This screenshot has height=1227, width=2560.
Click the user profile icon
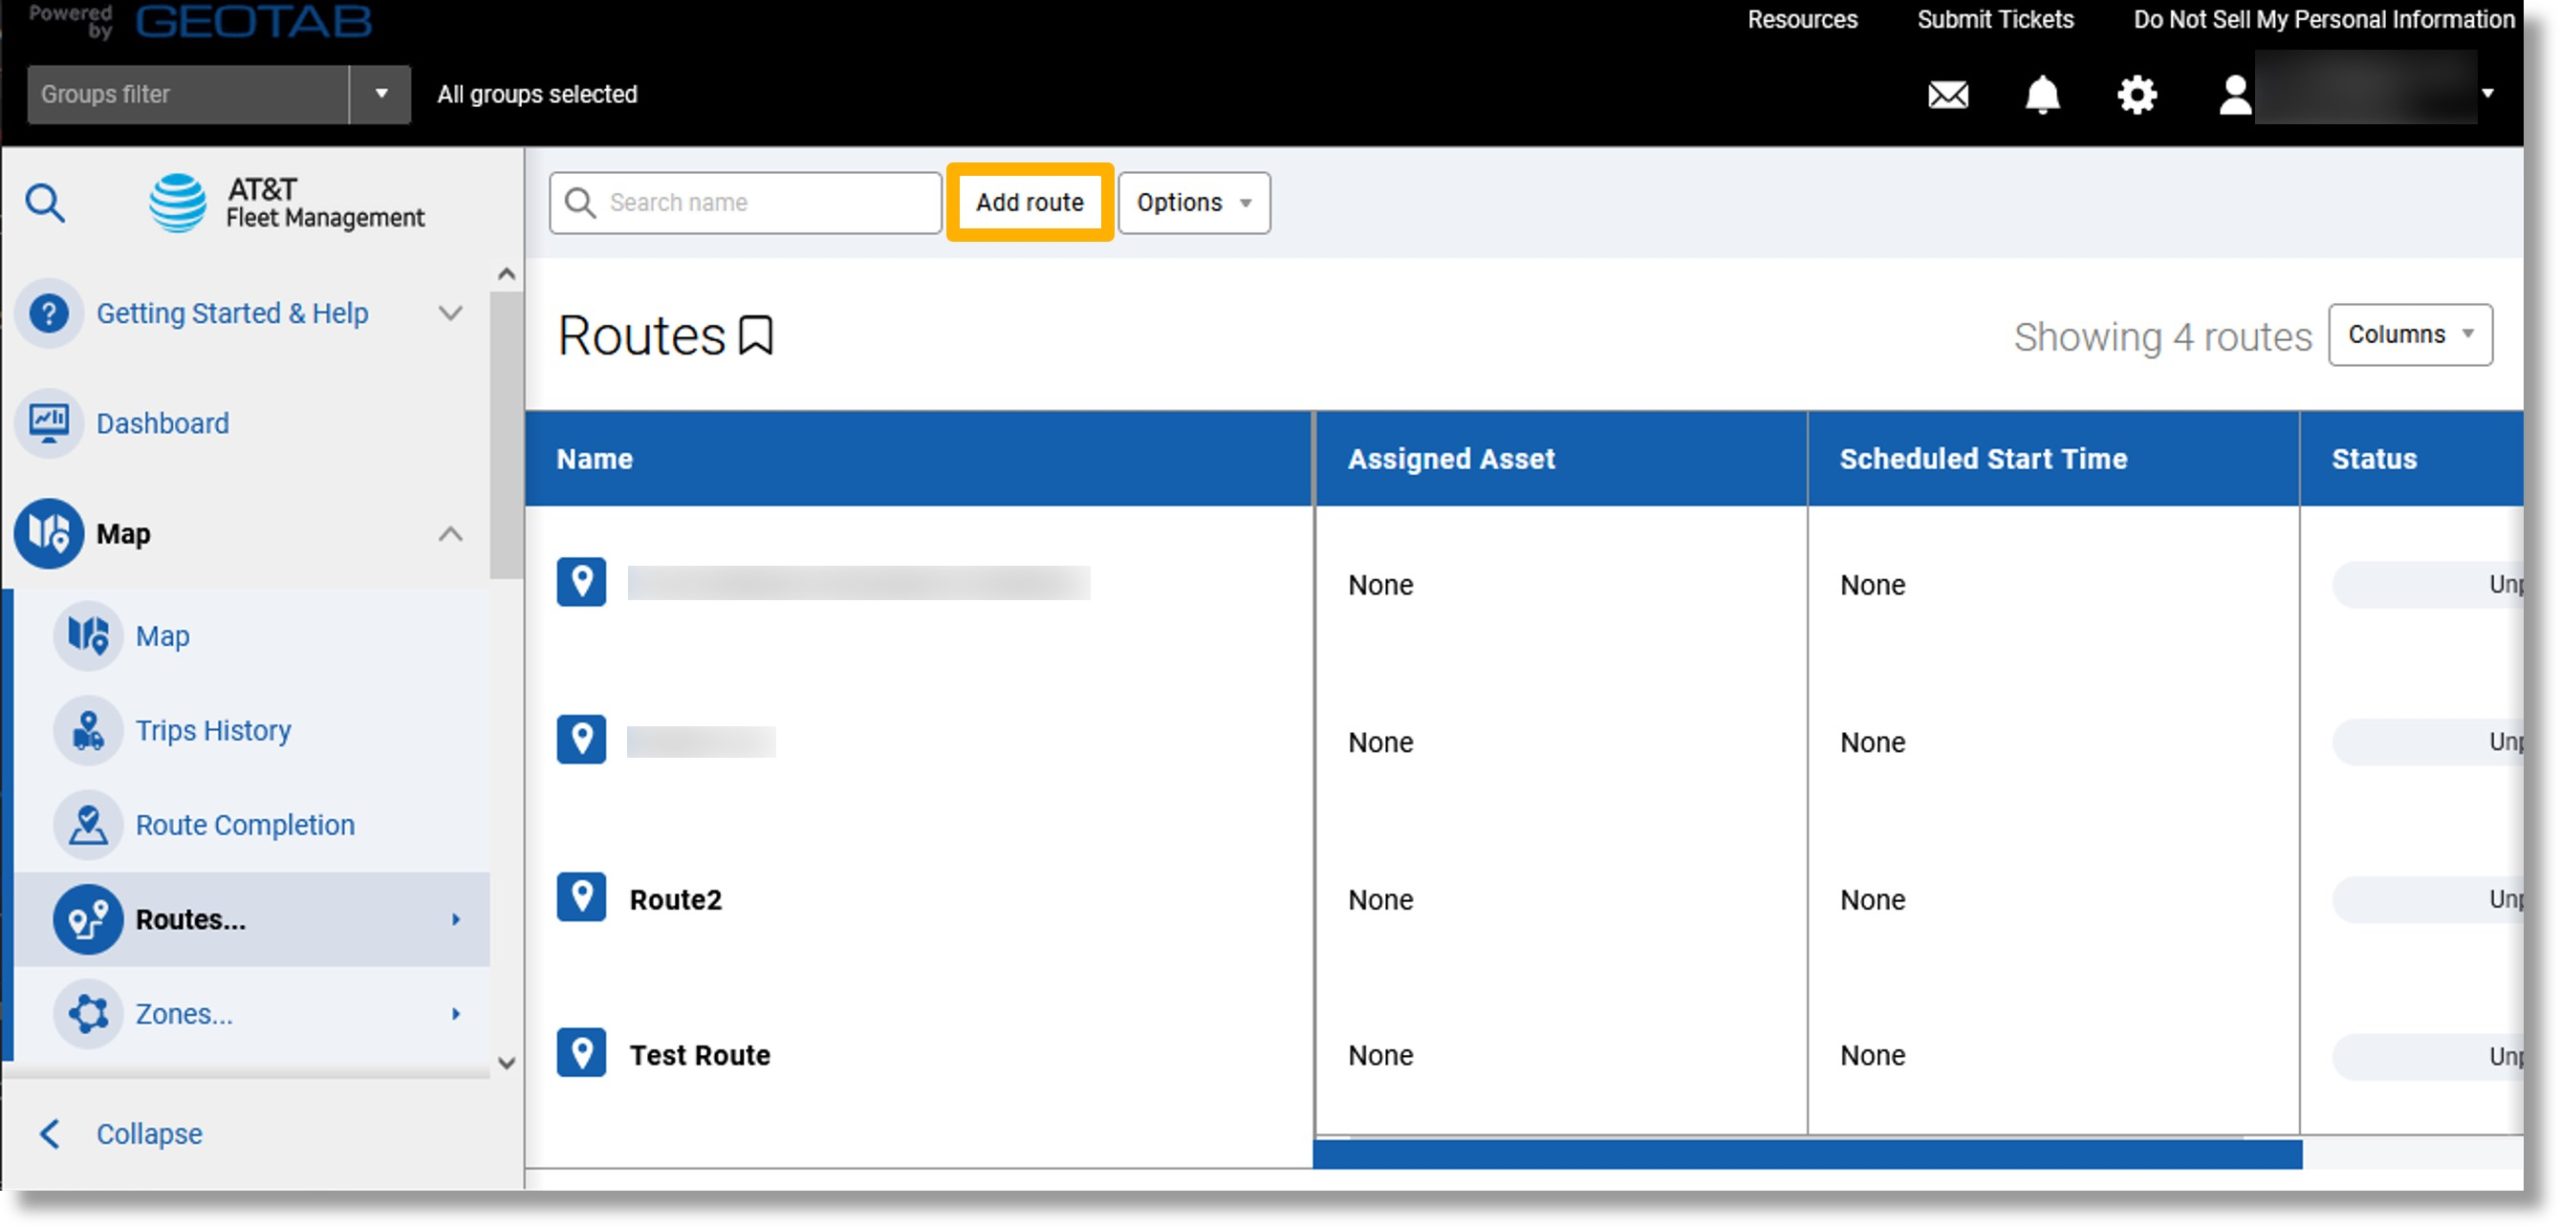click(x=2235, y=95)
